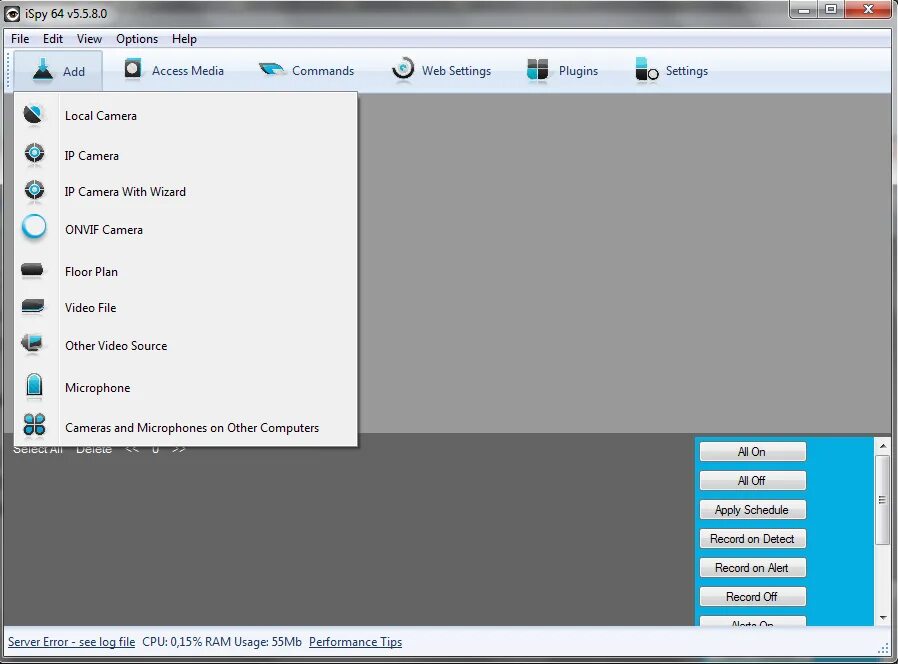This screenshot has height=664, width=898.
Task: Choose Floor Plan menu entry
Action: 186,272
